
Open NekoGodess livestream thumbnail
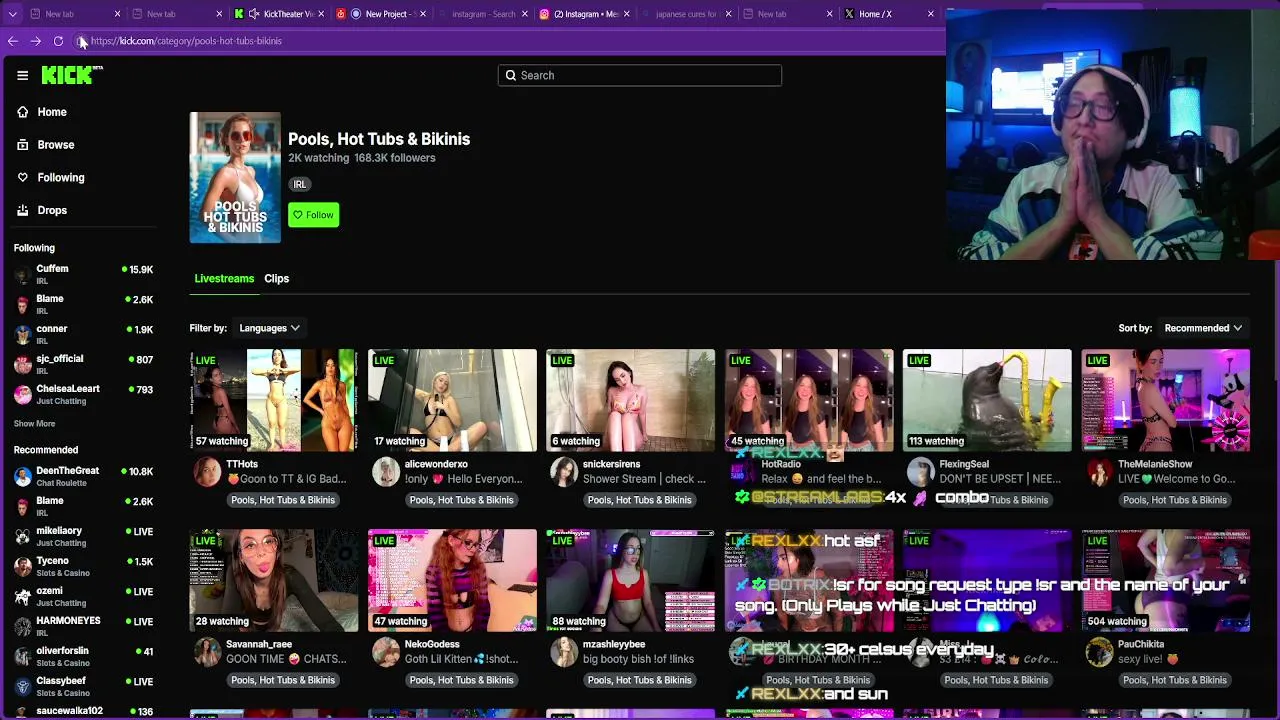coord(452,580)
